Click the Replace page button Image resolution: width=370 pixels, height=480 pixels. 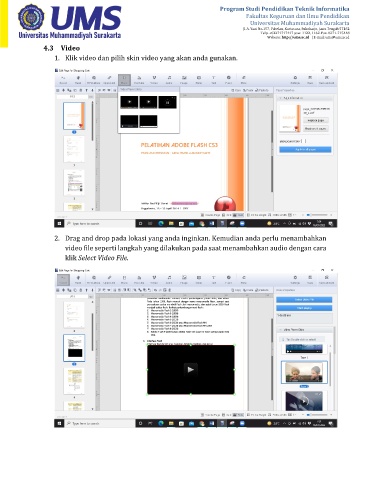[x=316, y=120]
